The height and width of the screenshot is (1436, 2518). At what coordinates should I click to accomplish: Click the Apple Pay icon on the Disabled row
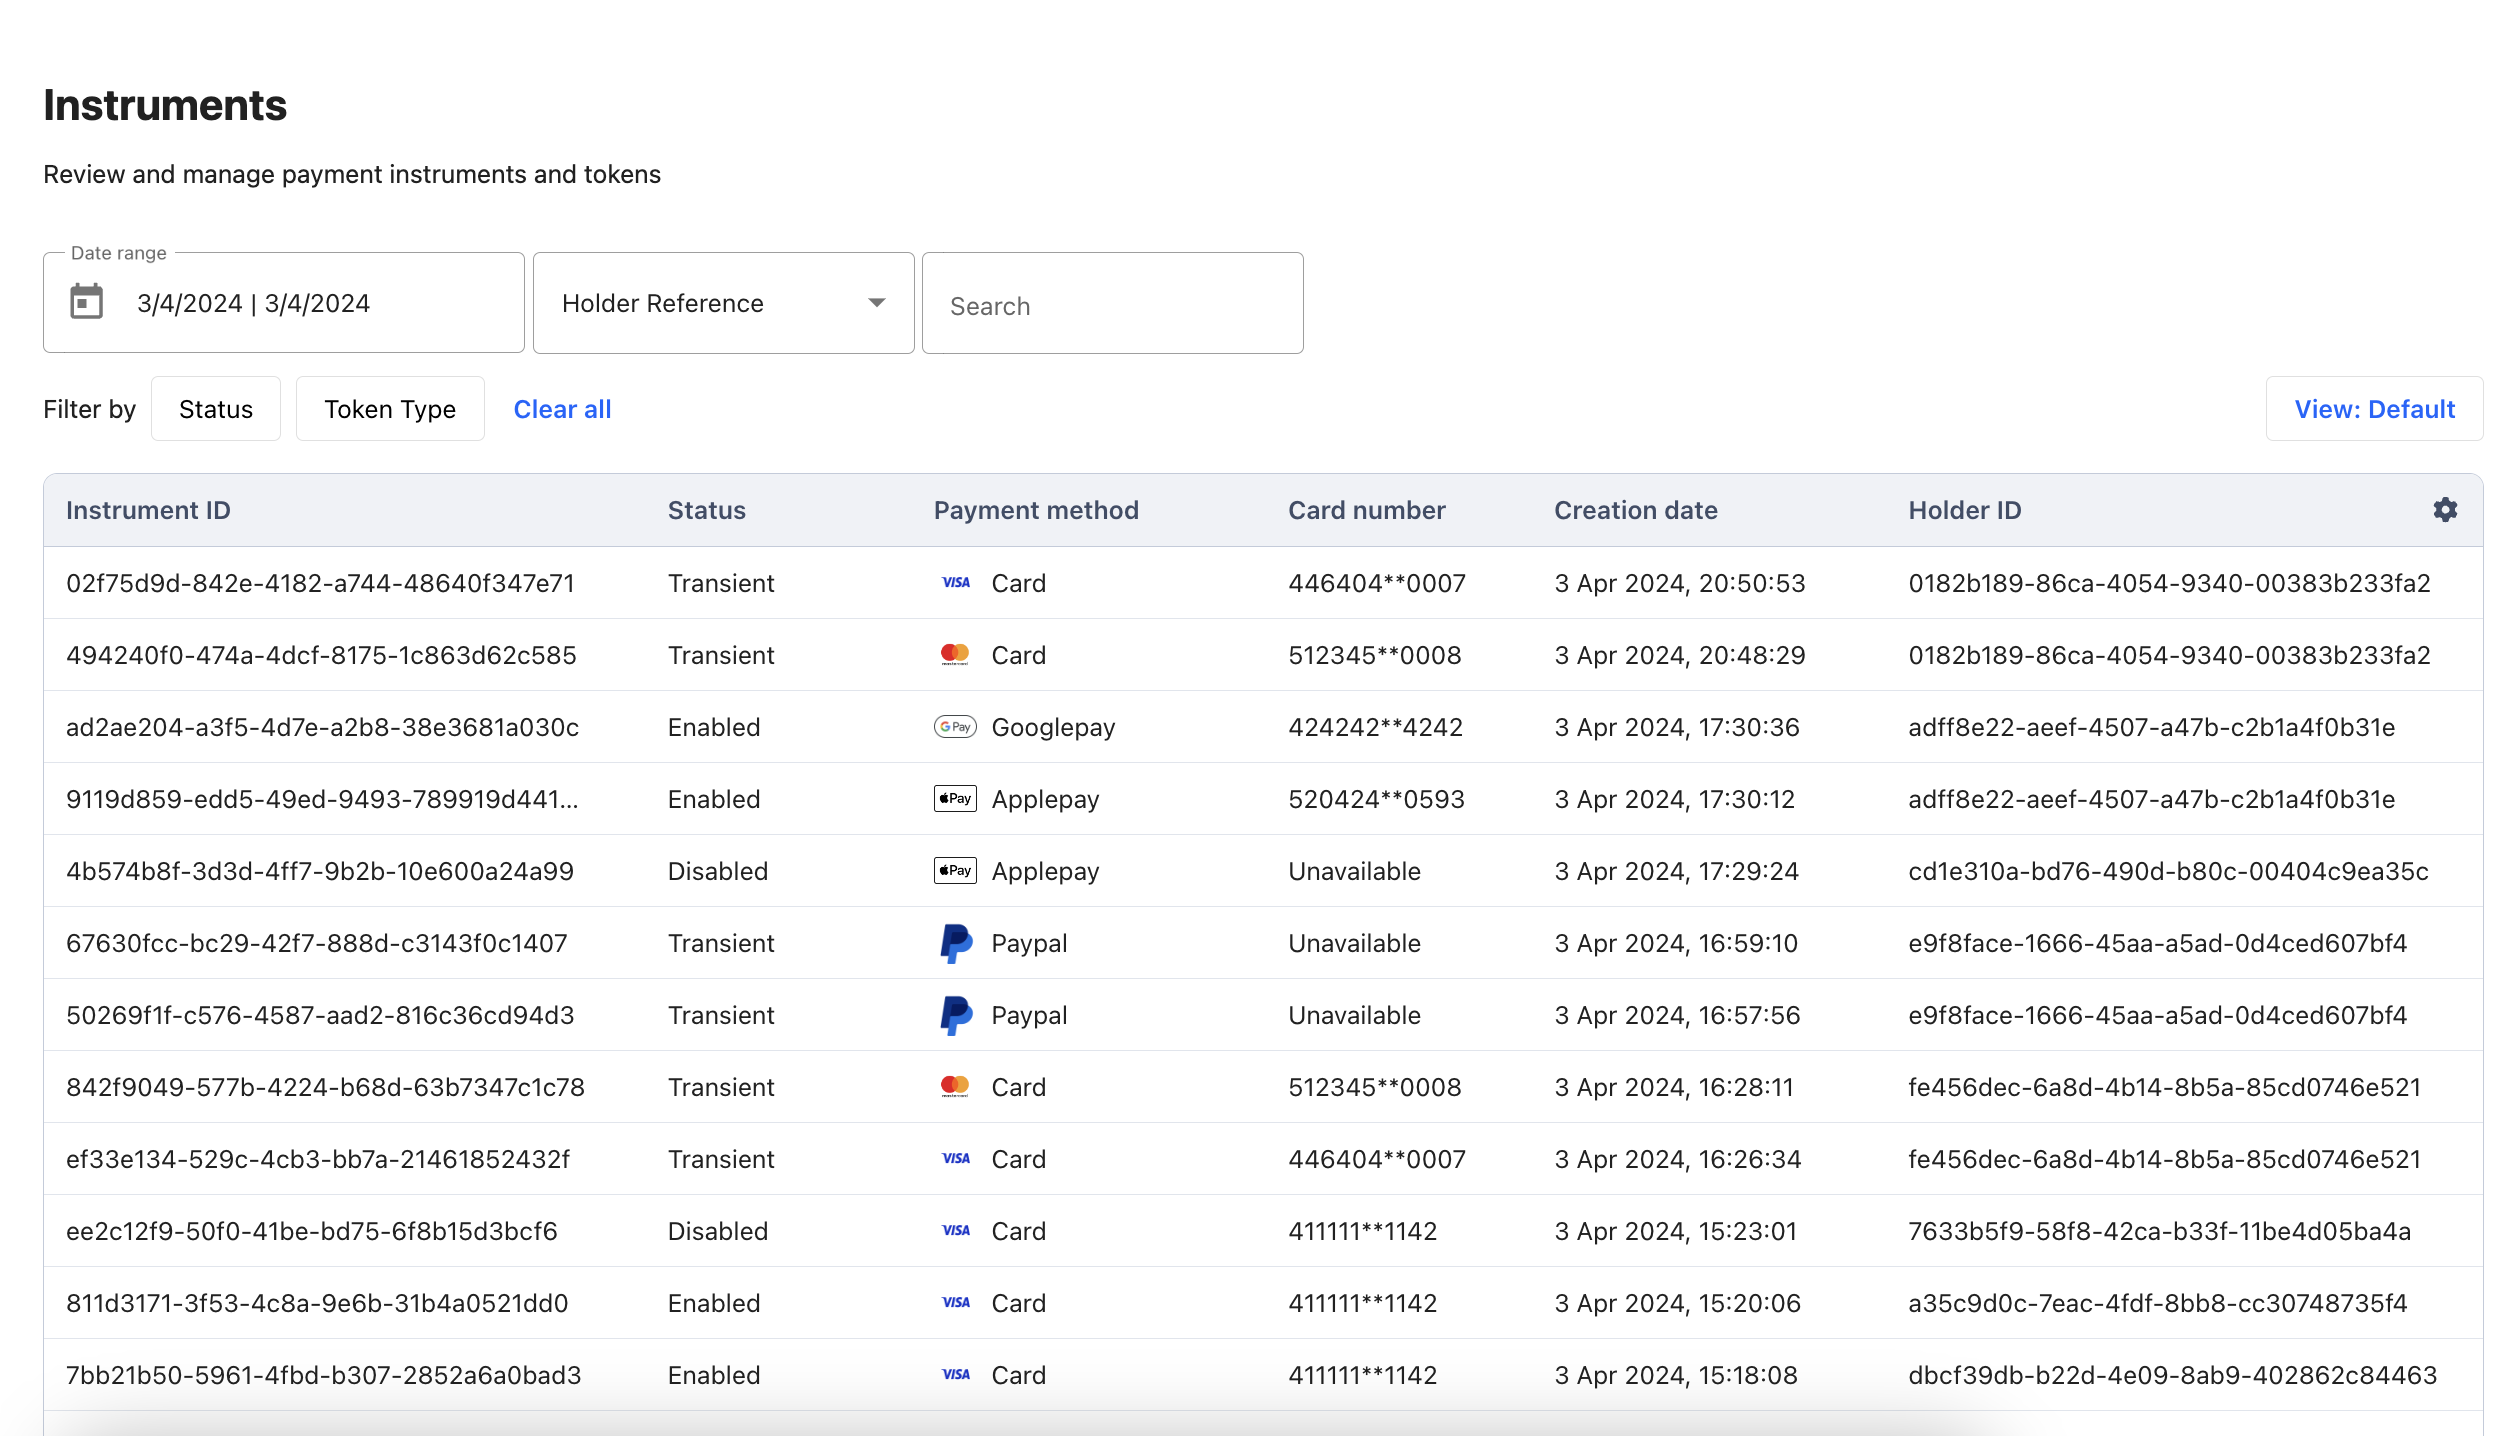[x=955, y=871]
